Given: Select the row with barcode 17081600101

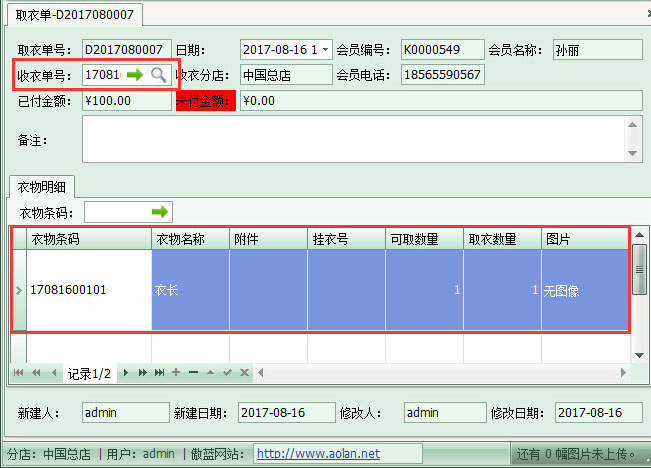Looking at the screenshot, I should (x=88, y=290).
